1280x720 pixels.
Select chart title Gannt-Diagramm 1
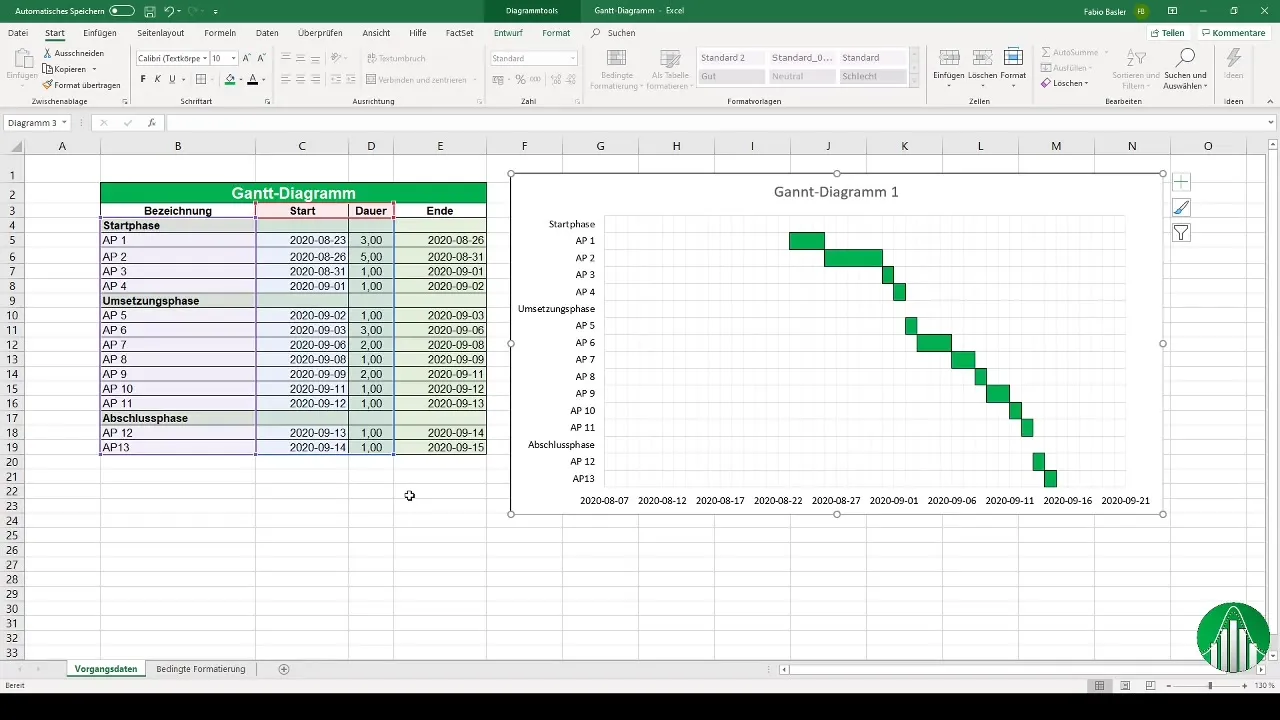point(836,191)
